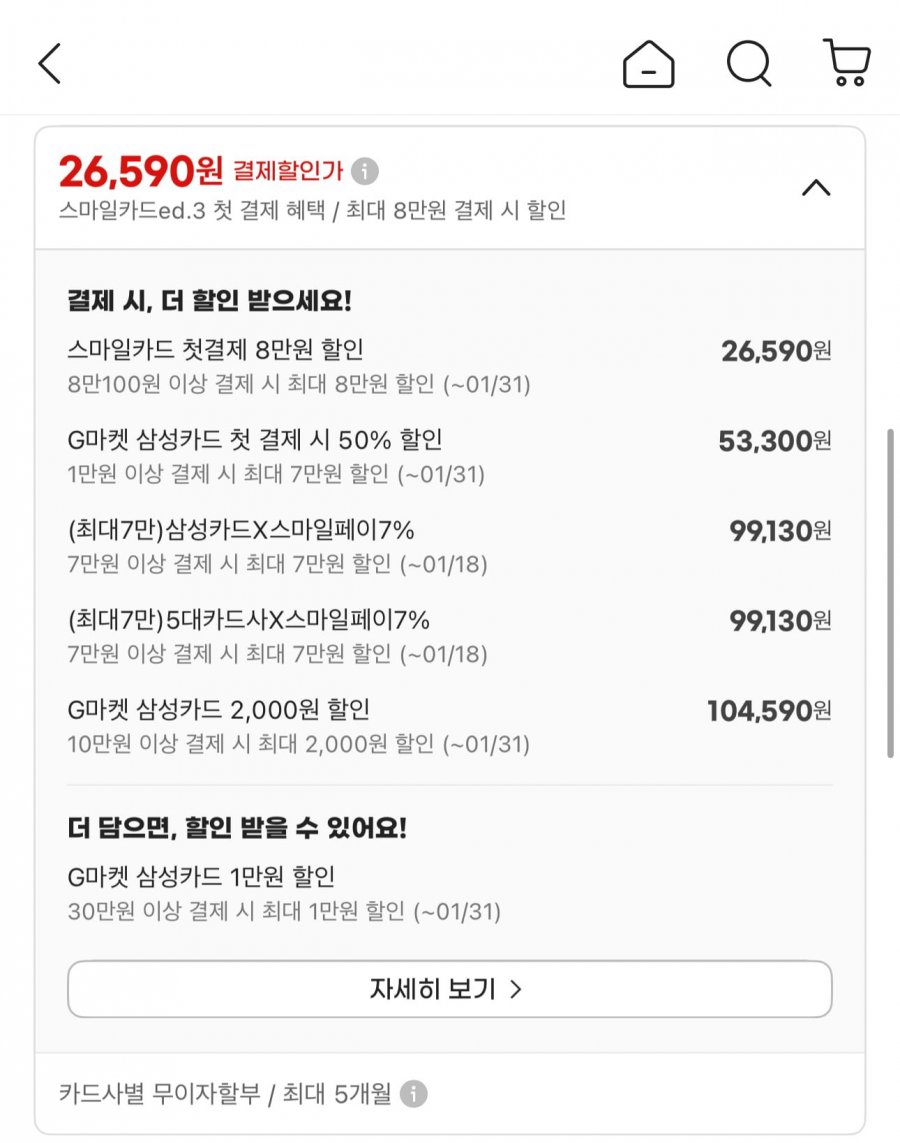900x1143 pixels.
Task: Select G마켓 삼성카드 첫 결제 50% 할인
Action: coord(255,440)
